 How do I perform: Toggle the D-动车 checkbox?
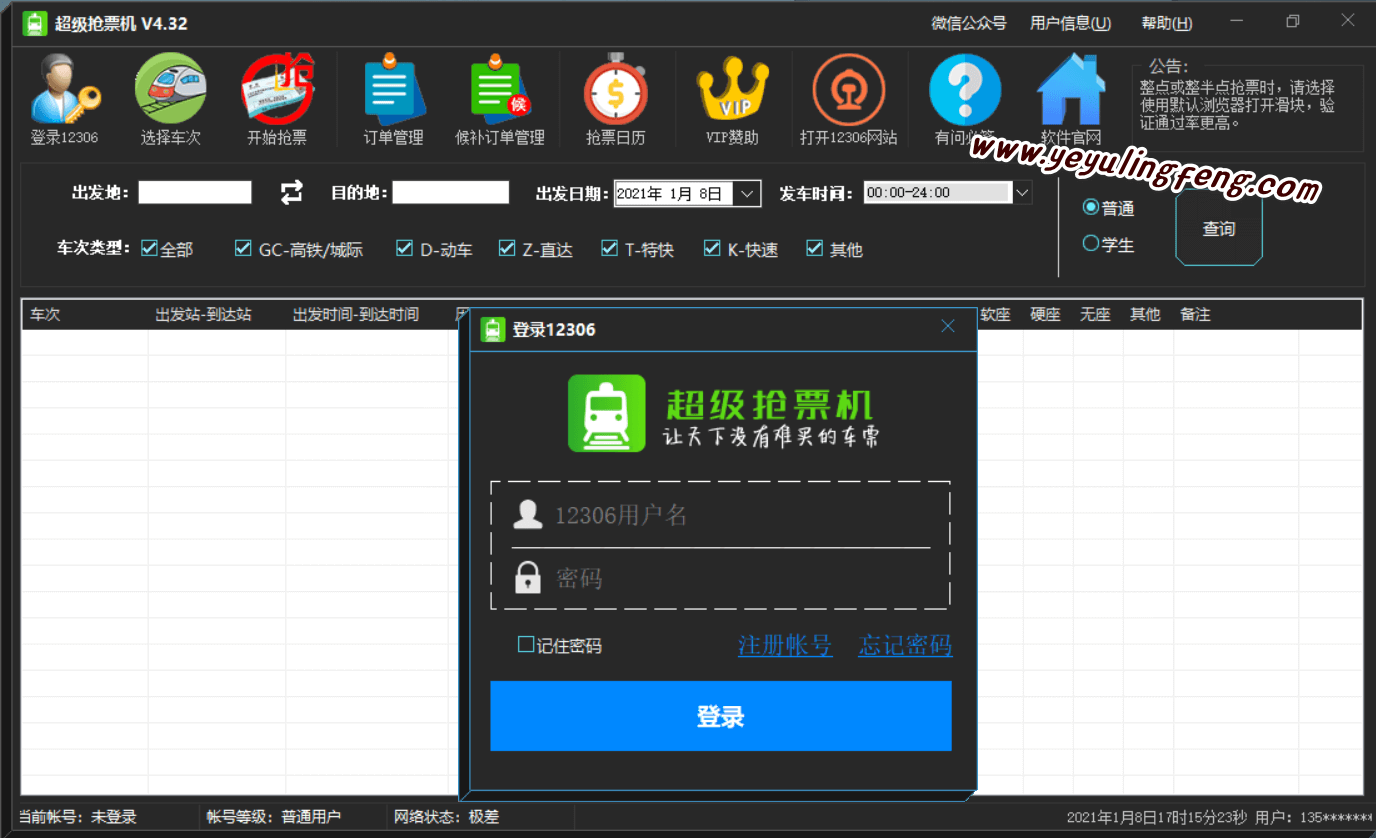tap(404, 248)
